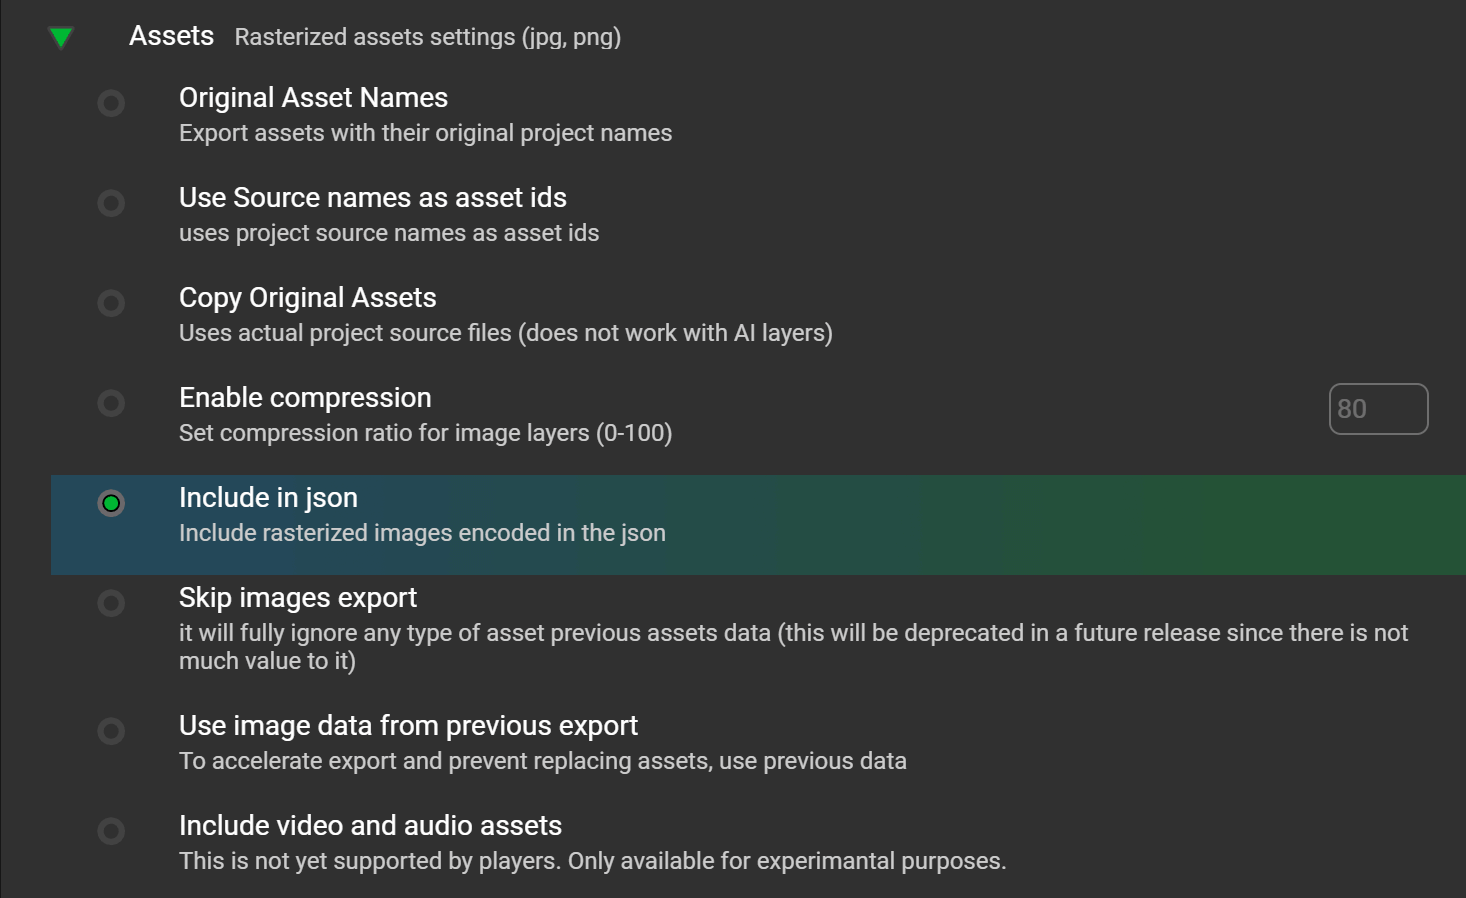Click the 'Include video and audio assets' label
The height and width of the screenshot is (898, 1466).
pyautogui.click(x=370, y=825)
